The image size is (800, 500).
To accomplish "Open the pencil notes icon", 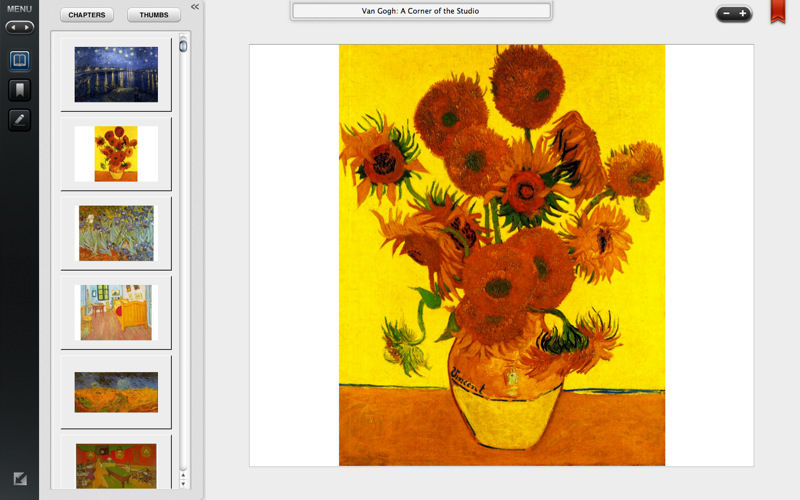I will pos(19,120).
